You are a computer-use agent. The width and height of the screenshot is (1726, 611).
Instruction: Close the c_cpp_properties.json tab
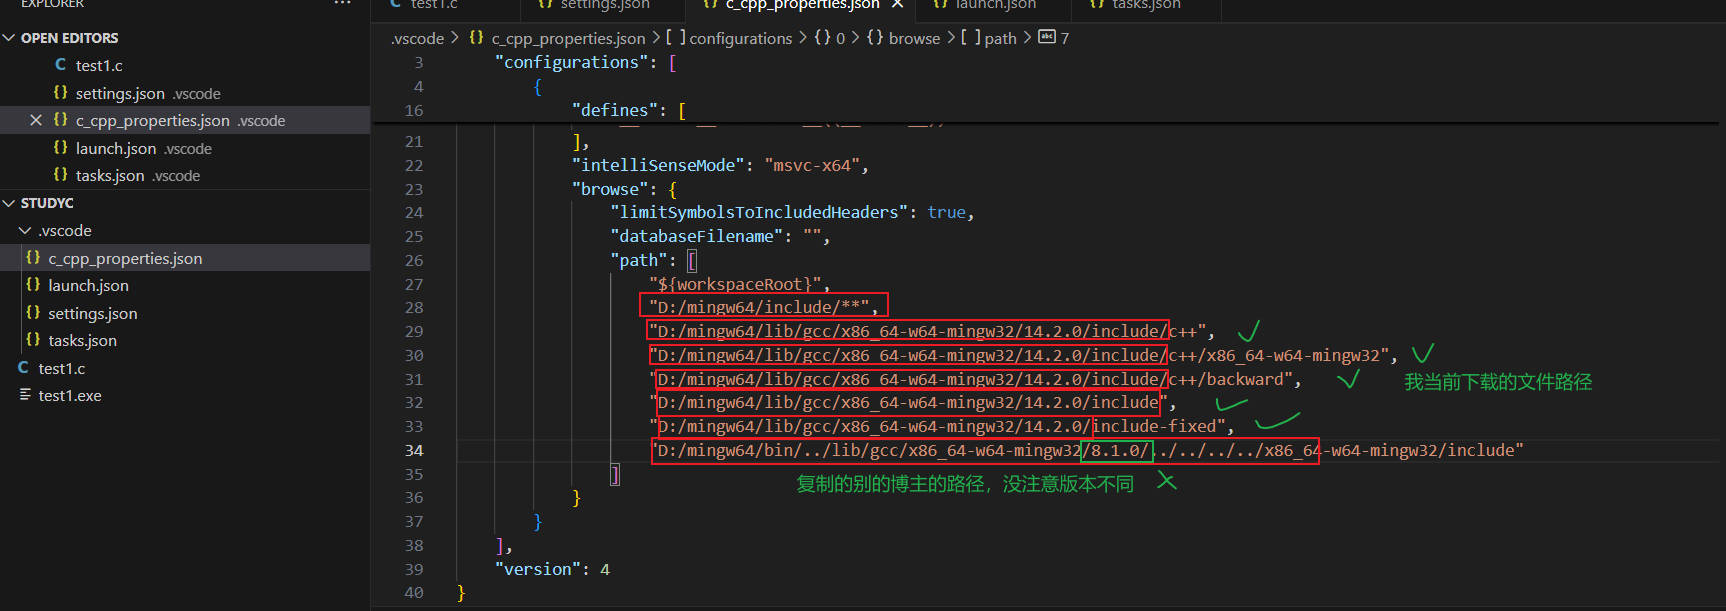[898, 5]
